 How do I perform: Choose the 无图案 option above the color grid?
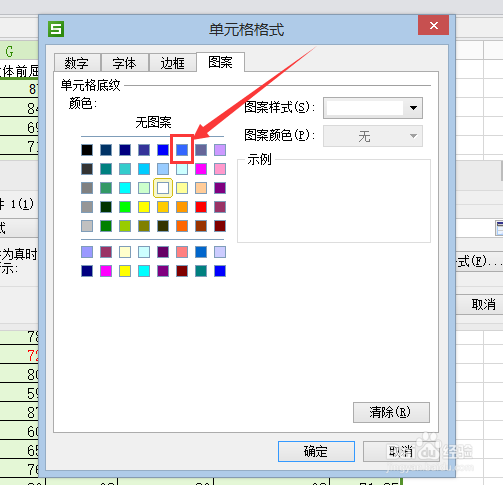point(153,123)
